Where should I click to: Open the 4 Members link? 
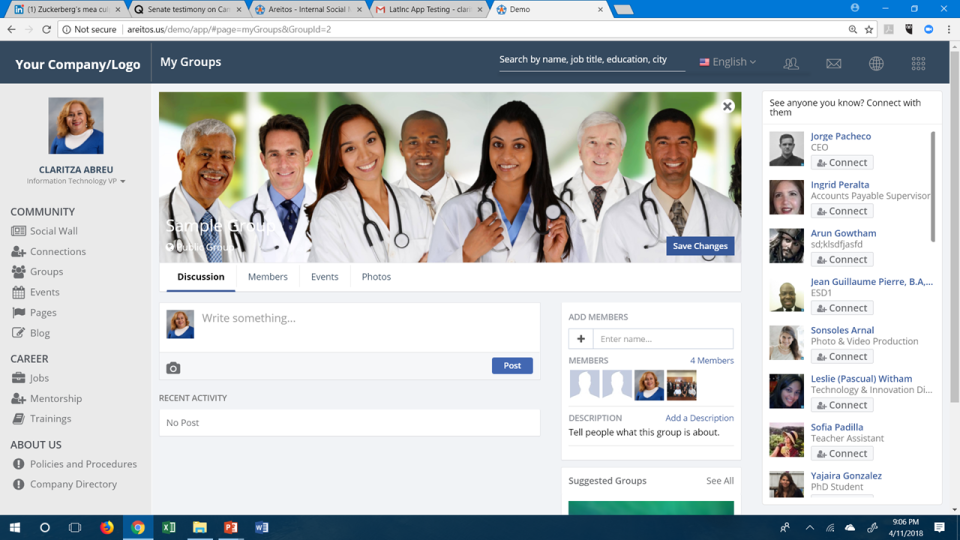(x=711, y=361)
